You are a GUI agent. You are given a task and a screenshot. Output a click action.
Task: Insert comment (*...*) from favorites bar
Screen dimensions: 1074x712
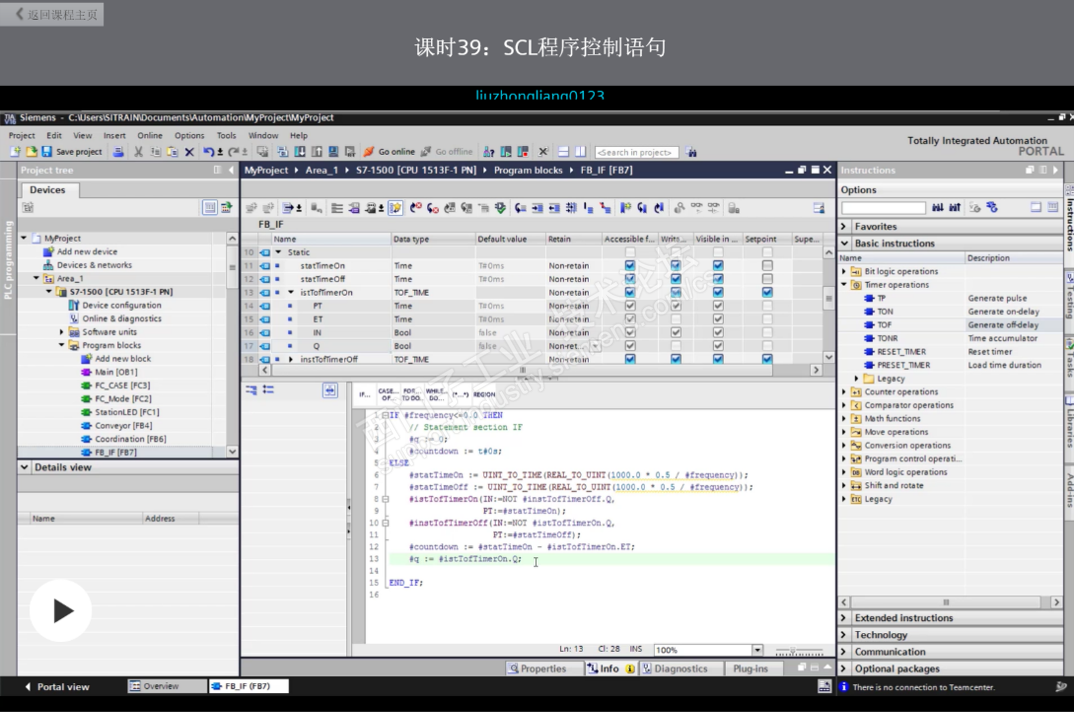point(460,394)
